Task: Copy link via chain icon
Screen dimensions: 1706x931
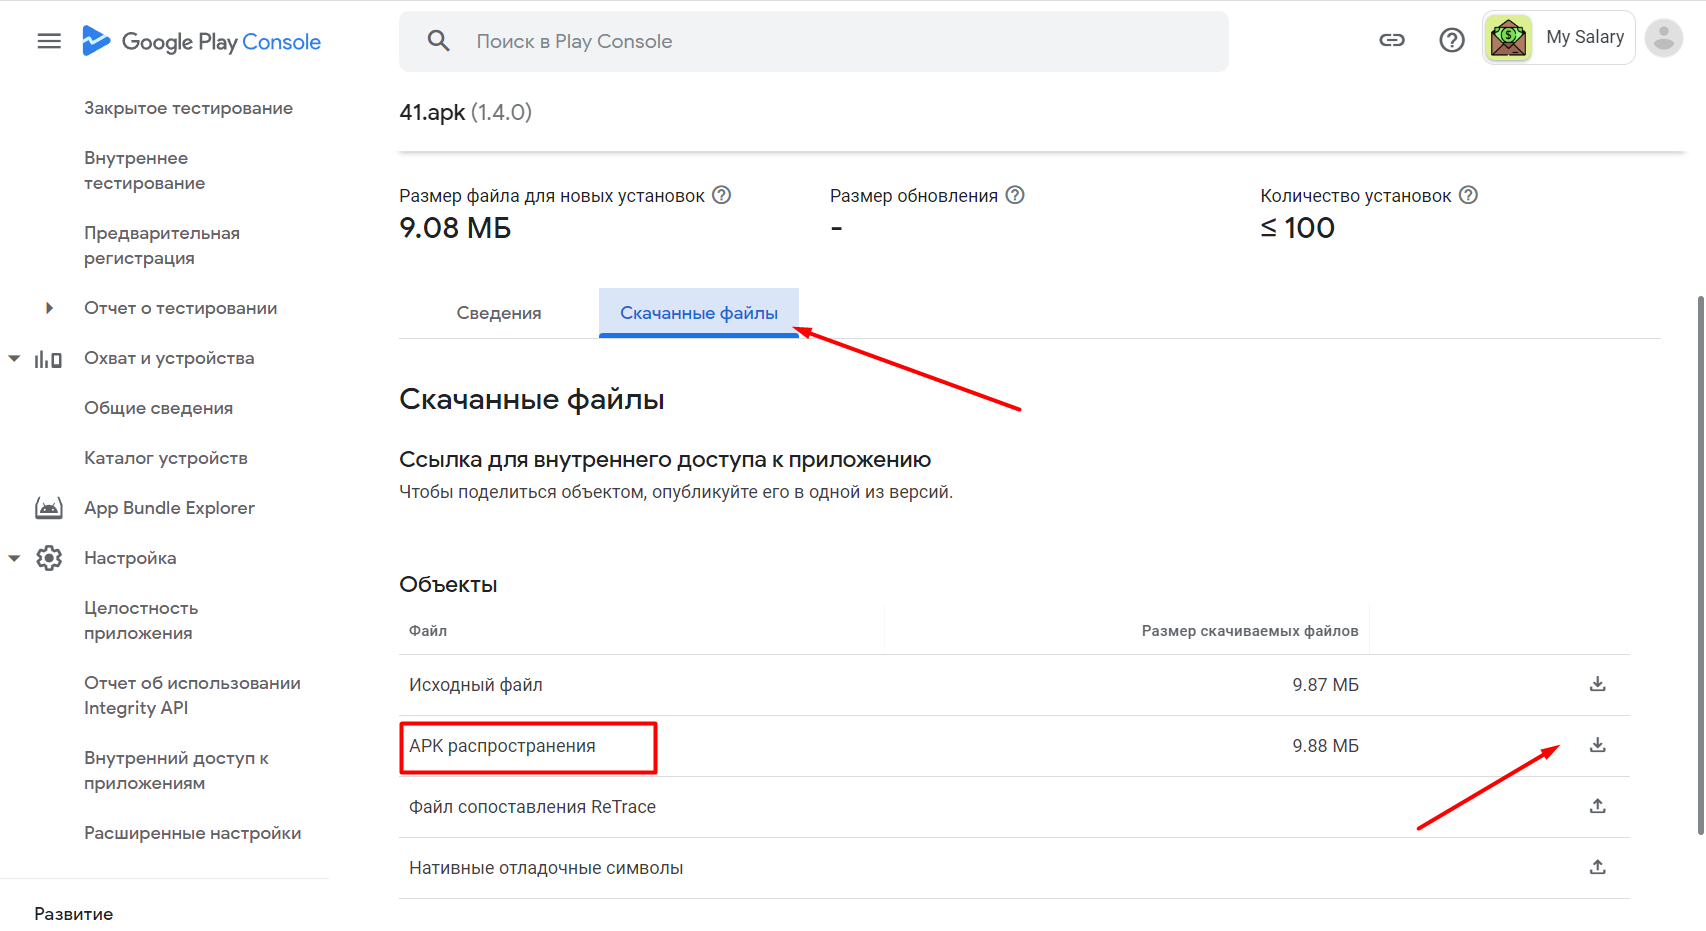Action: [1392, 40]
